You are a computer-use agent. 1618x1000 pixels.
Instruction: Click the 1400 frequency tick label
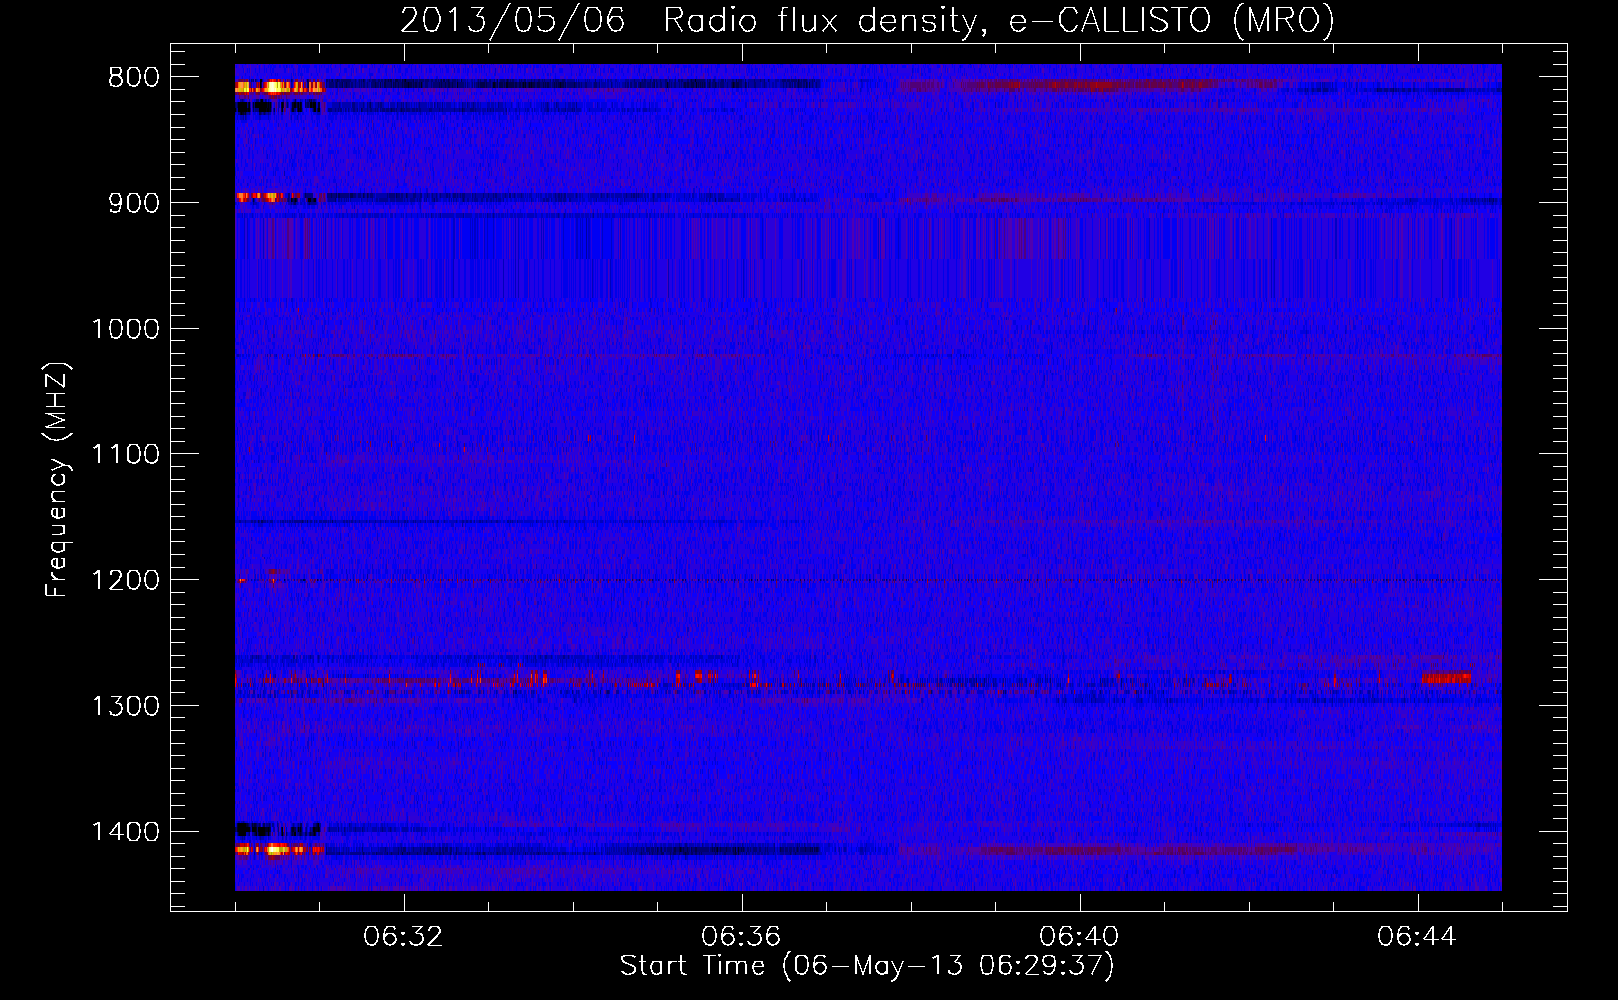click(126, 832)
